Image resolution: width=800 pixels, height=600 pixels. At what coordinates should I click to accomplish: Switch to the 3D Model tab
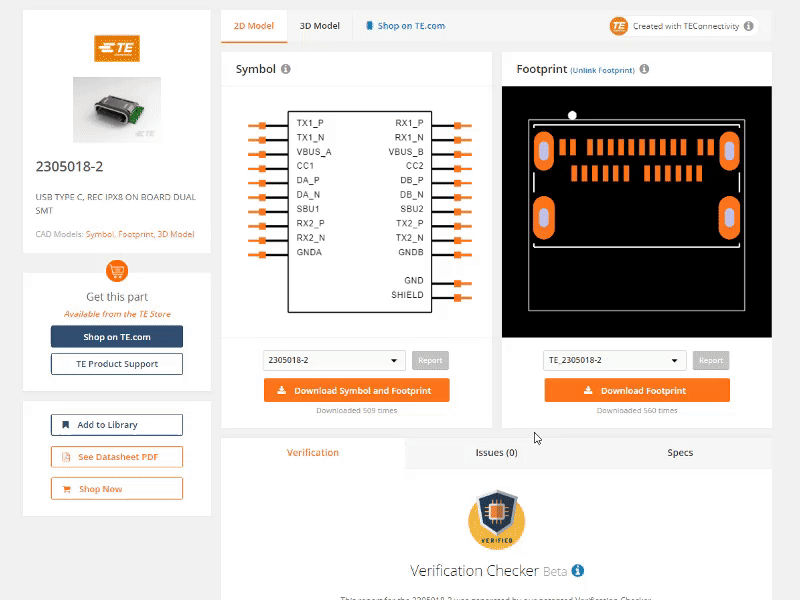[x=320, y=26]
